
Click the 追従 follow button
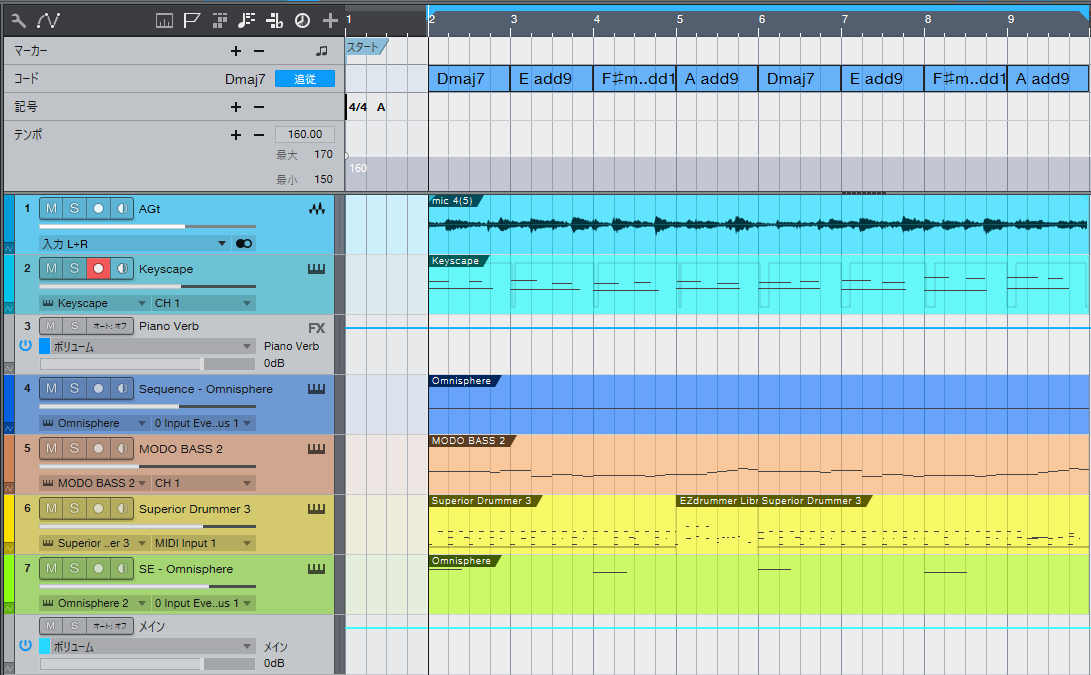click(x=305, y=79)
